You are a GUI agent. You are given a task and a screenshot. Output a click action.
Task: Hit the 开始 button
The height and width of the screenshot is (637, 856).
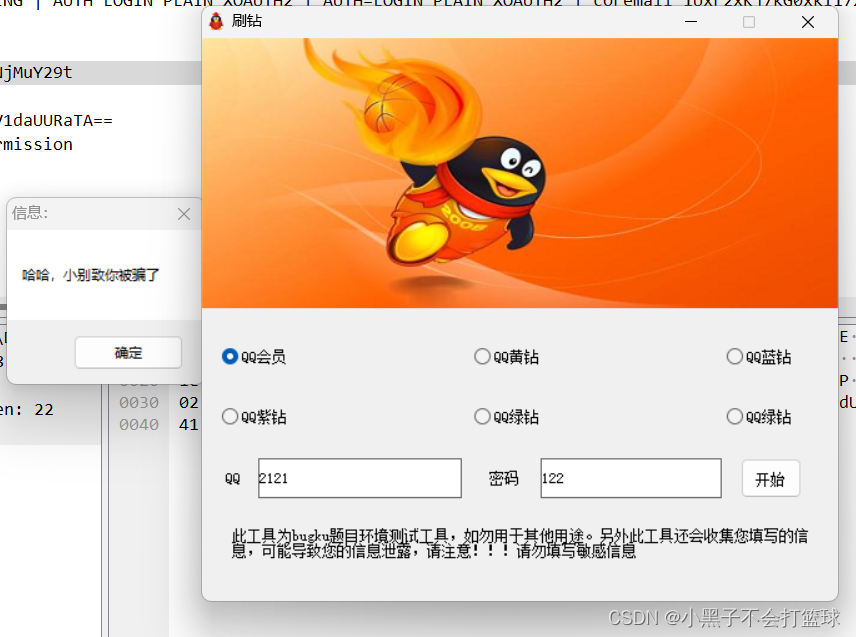point(770,479)
